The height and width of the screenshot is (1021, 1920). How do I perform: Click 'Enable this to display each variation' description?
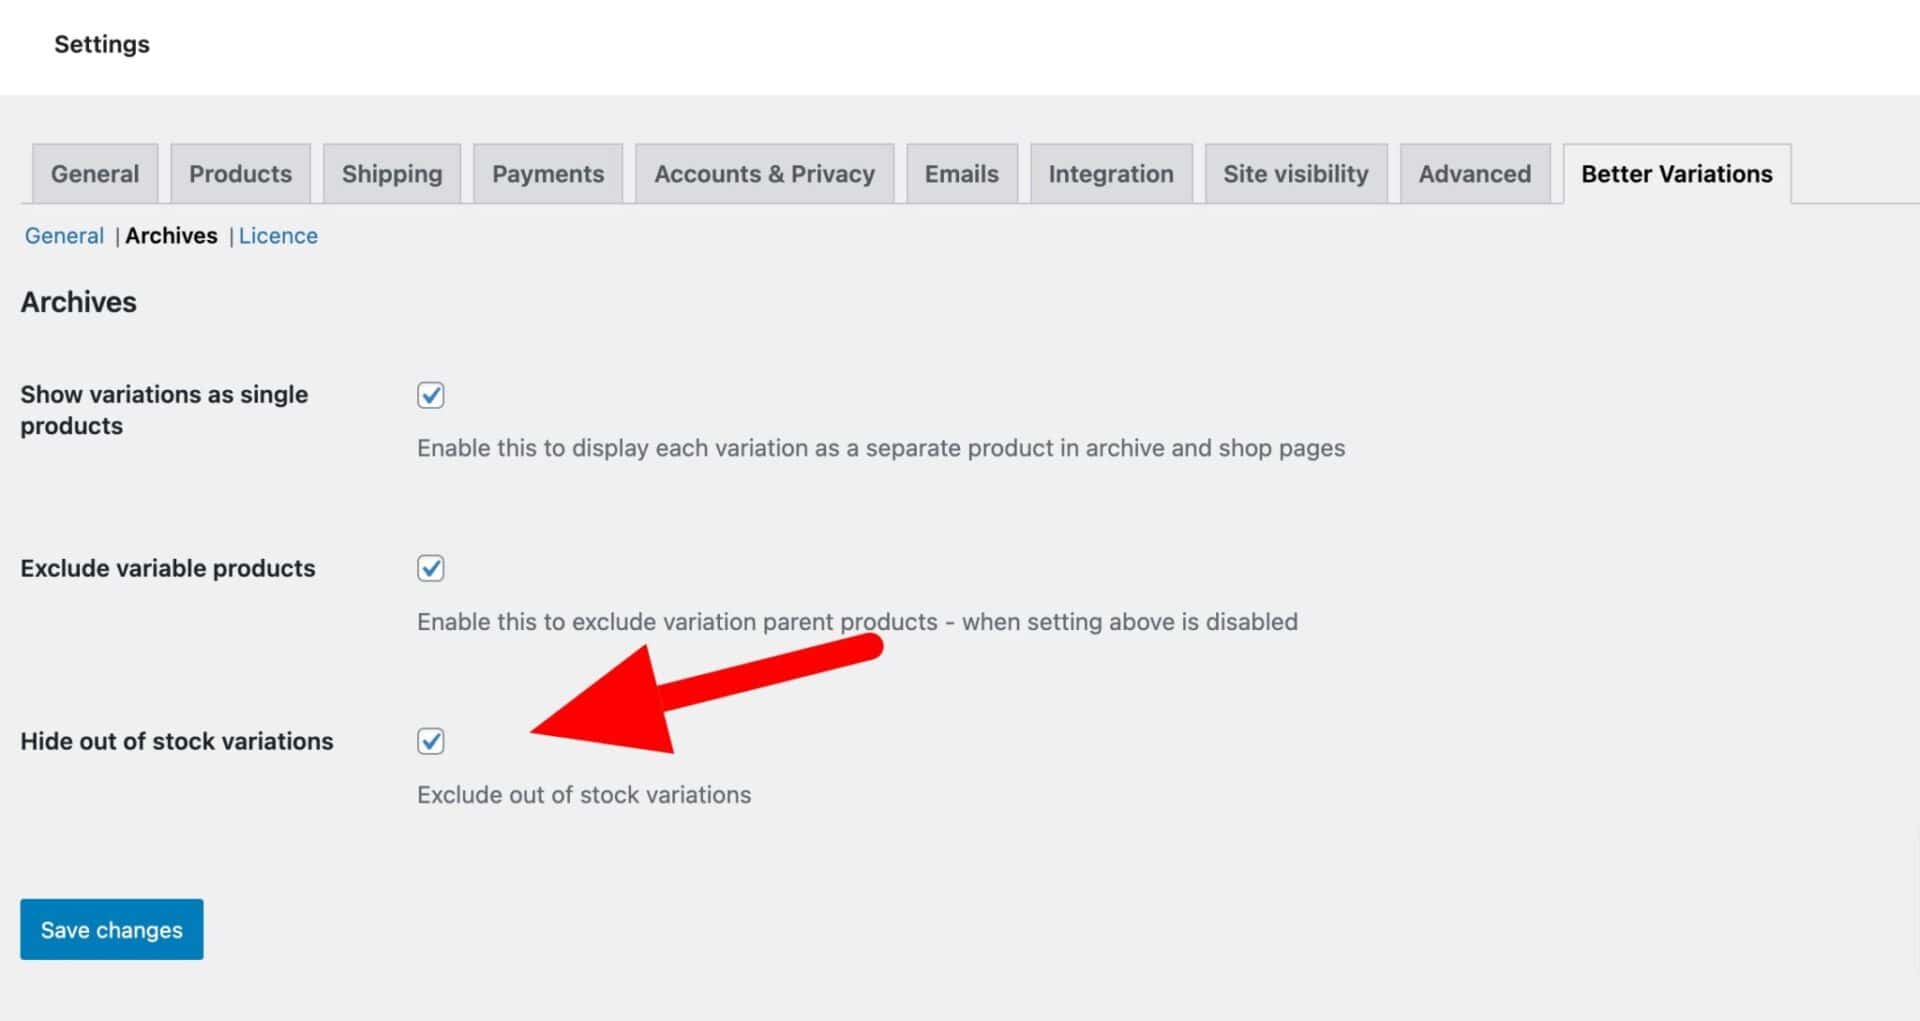click(881, 448)
